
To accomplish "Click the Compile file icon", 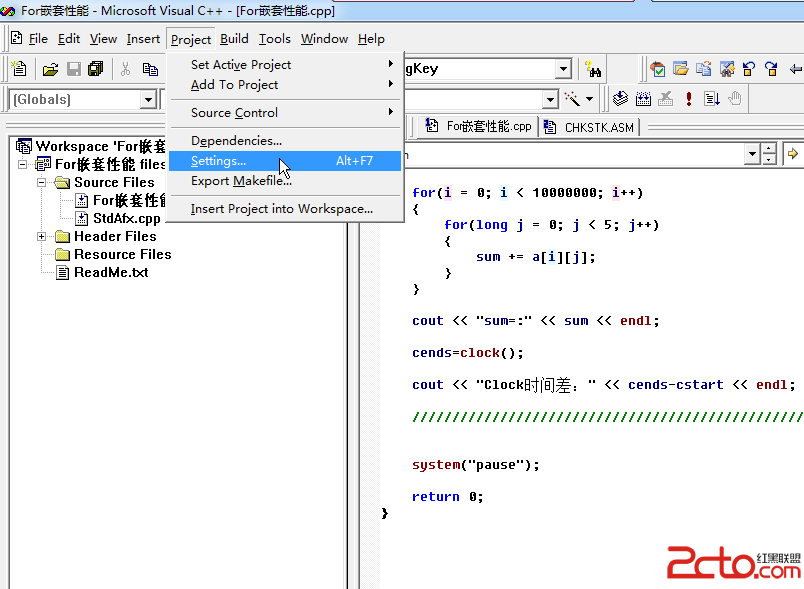I will pos(620,98).
